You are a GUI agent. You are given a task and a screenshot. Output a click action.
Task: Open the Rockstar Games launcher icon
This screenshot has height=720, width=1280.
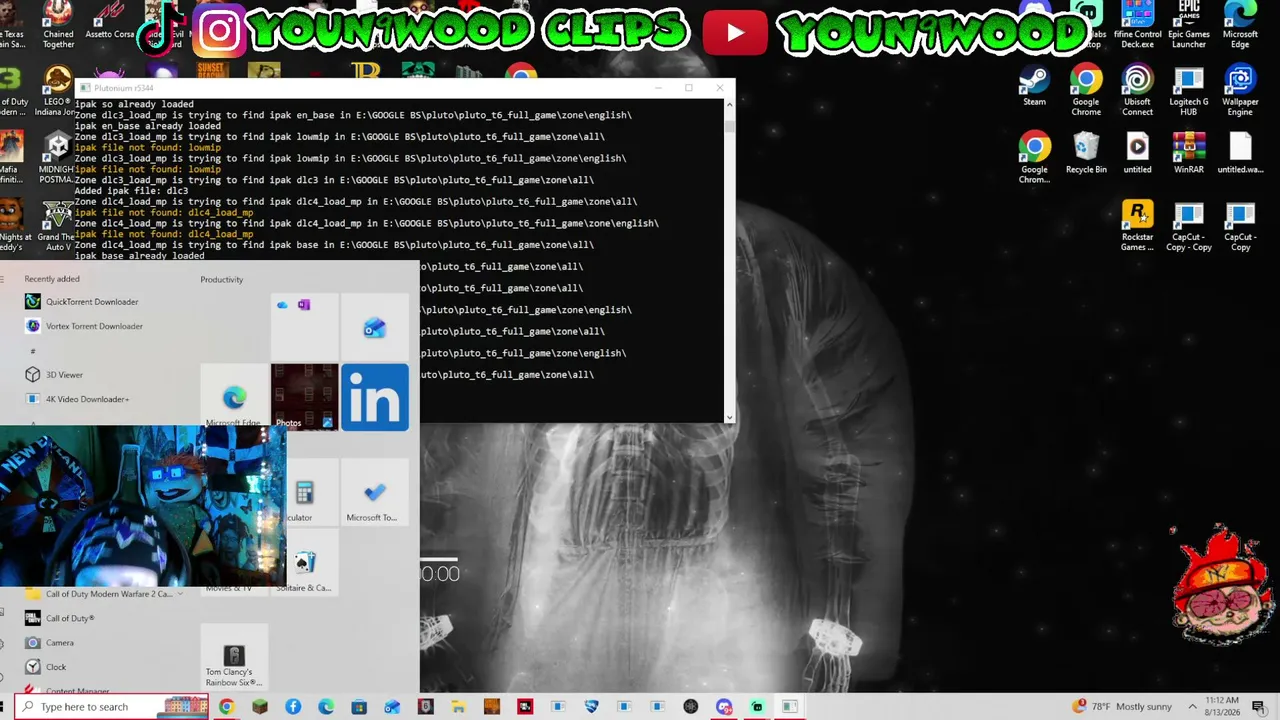pyautogui.click(x=1137, y=226)
